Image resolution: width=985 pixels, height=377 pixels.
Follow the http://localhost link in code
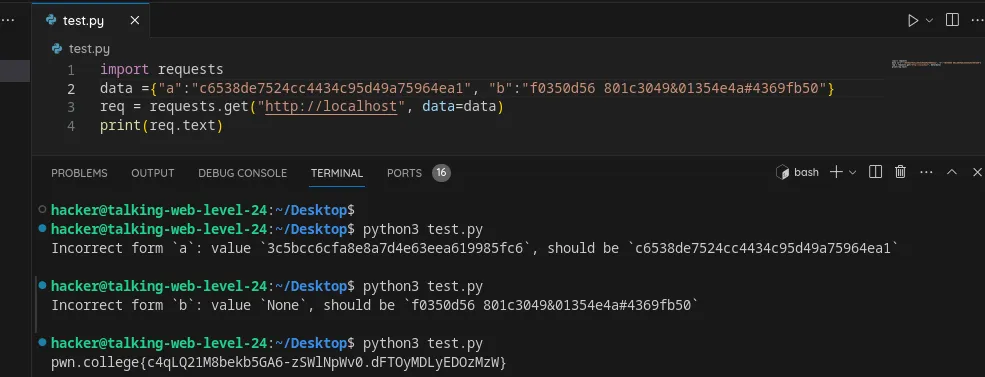331,107
